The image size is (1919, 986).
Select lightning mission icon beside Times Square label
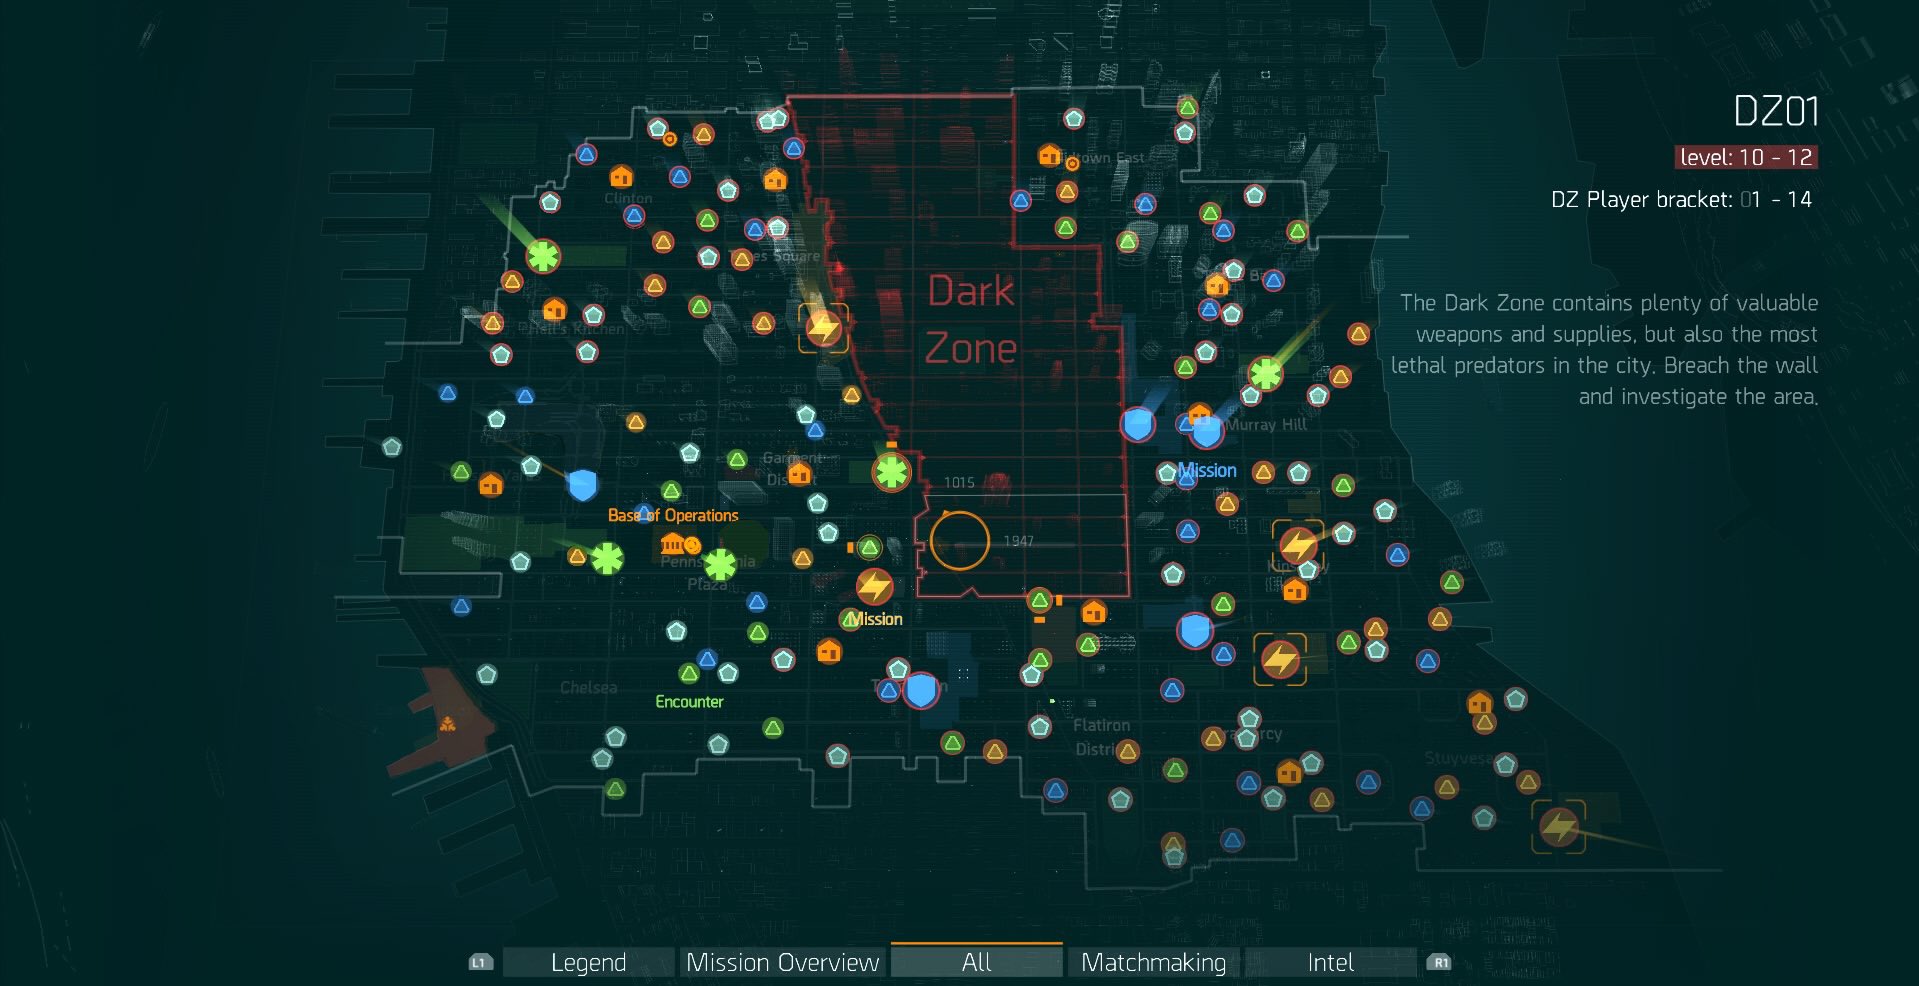pos(824,327)
